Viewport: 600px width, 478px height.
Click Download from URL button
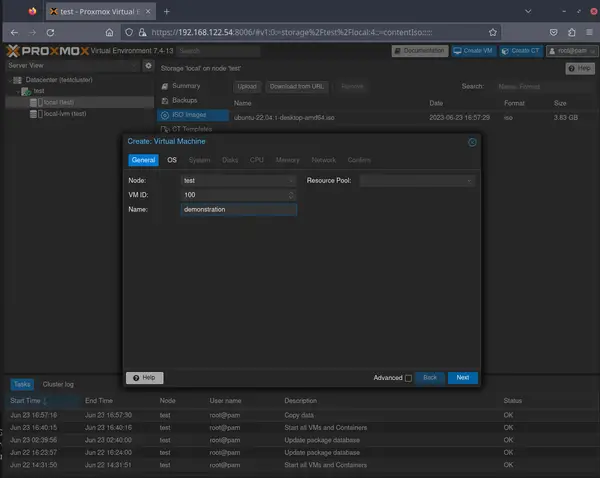297,86
